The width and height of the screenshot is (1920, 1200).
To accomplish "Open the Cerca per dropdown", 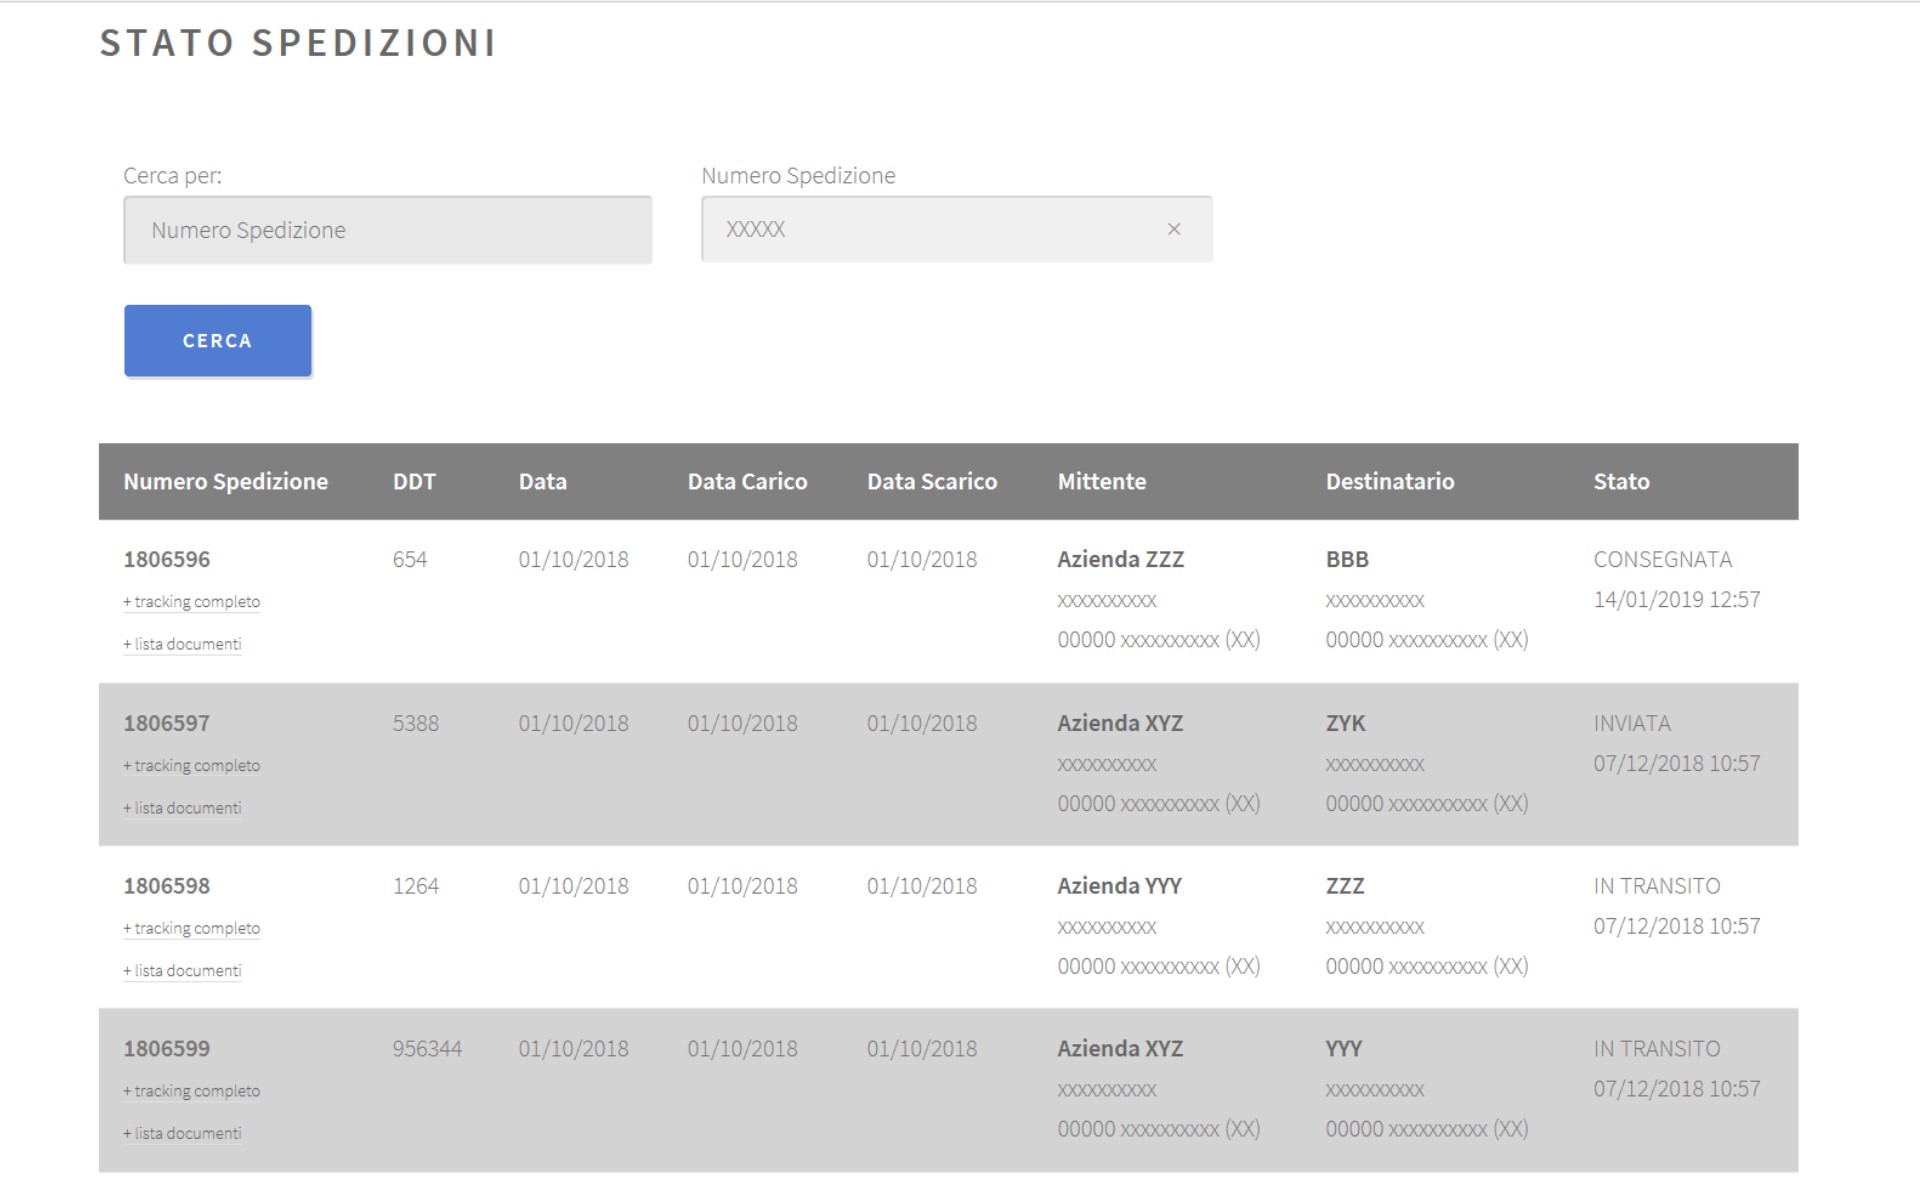I will pyautogui.click(x=388, y=230).
